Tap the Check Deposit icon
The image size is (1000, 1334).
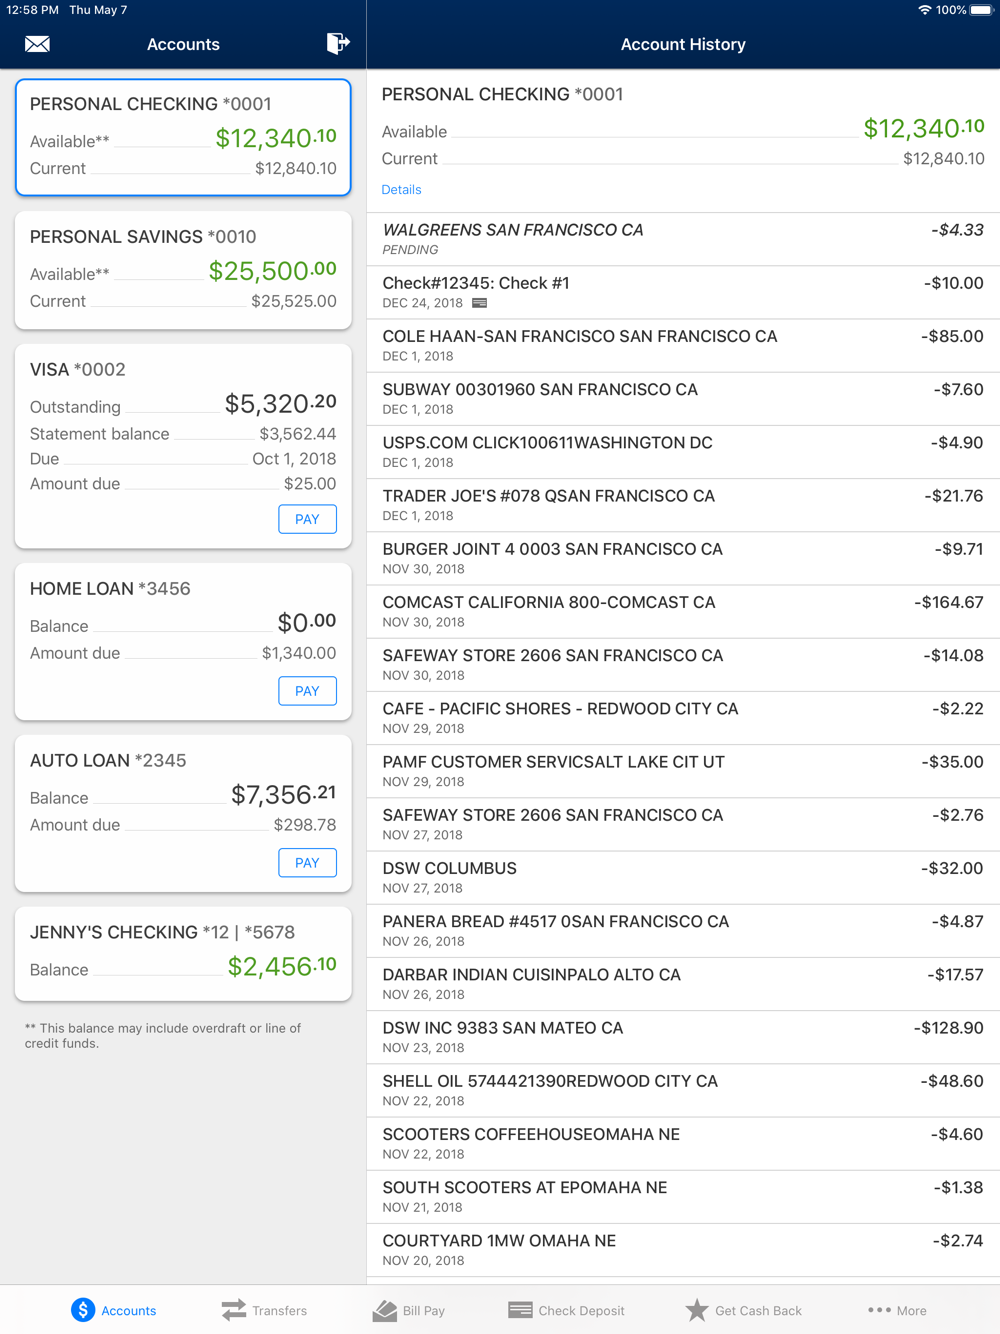(520, 1310)
